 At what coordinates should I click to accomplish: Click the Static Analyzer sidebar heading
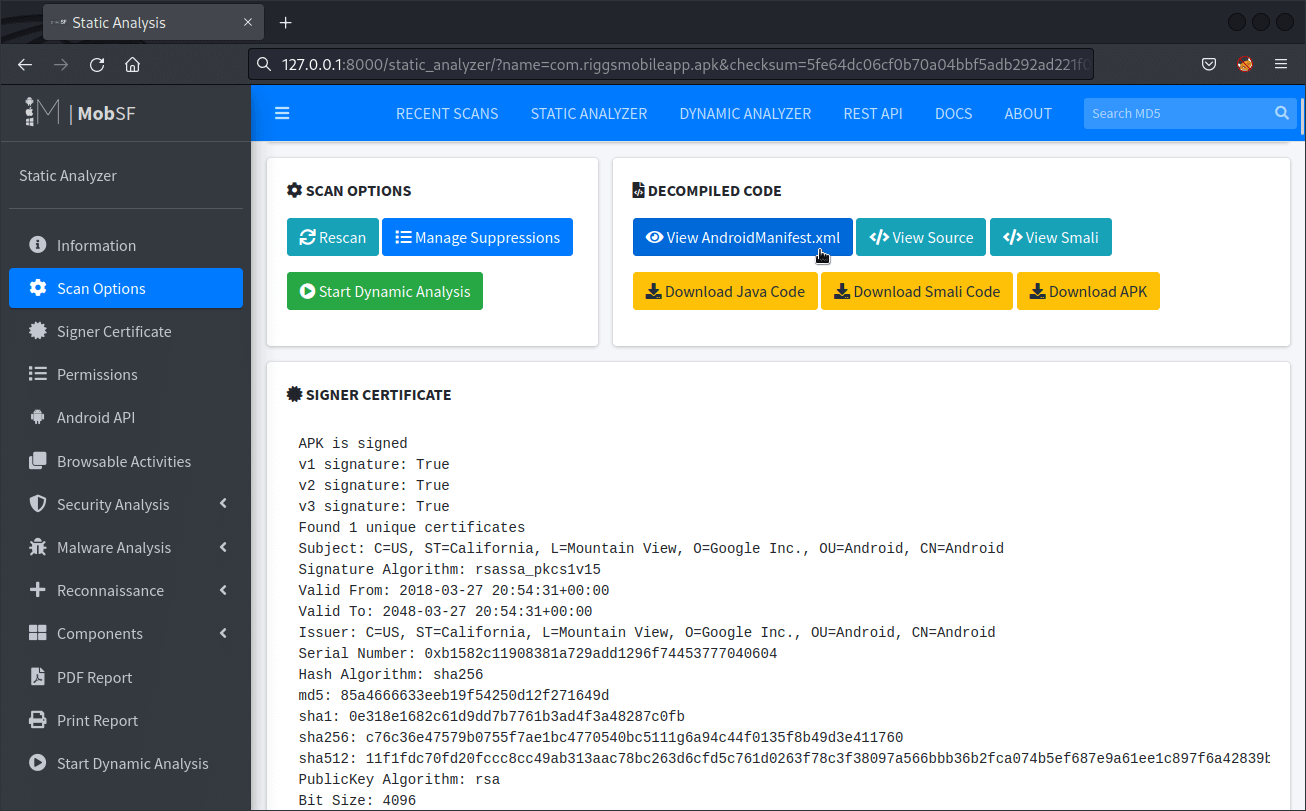click(68, 175)
